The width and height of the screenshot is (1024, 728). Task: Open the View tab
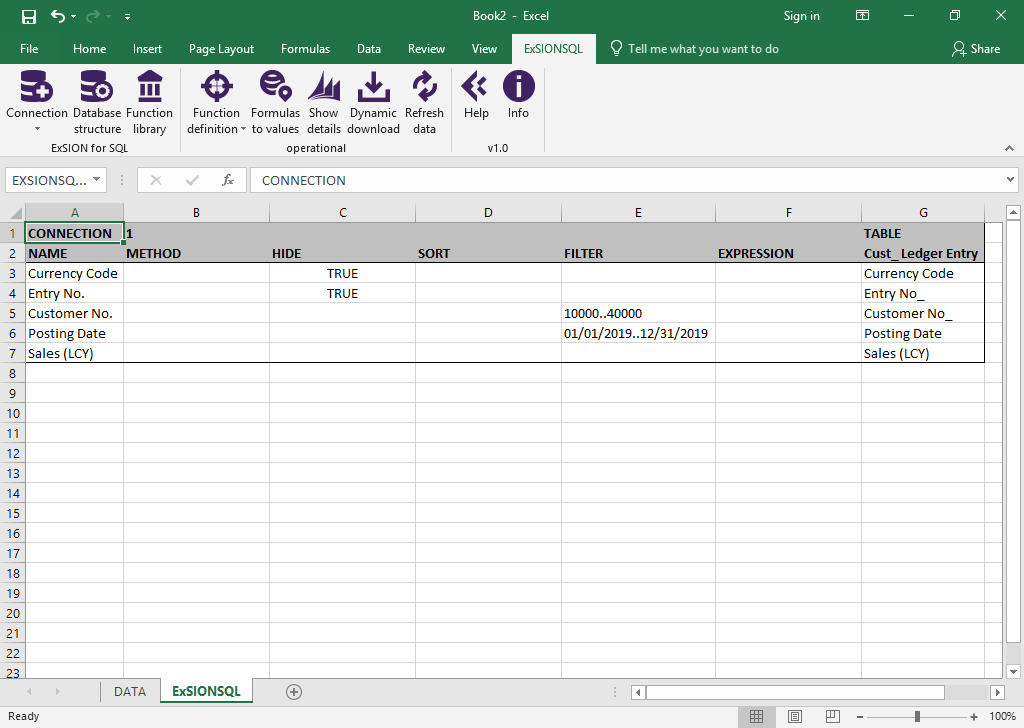[484, 49]
